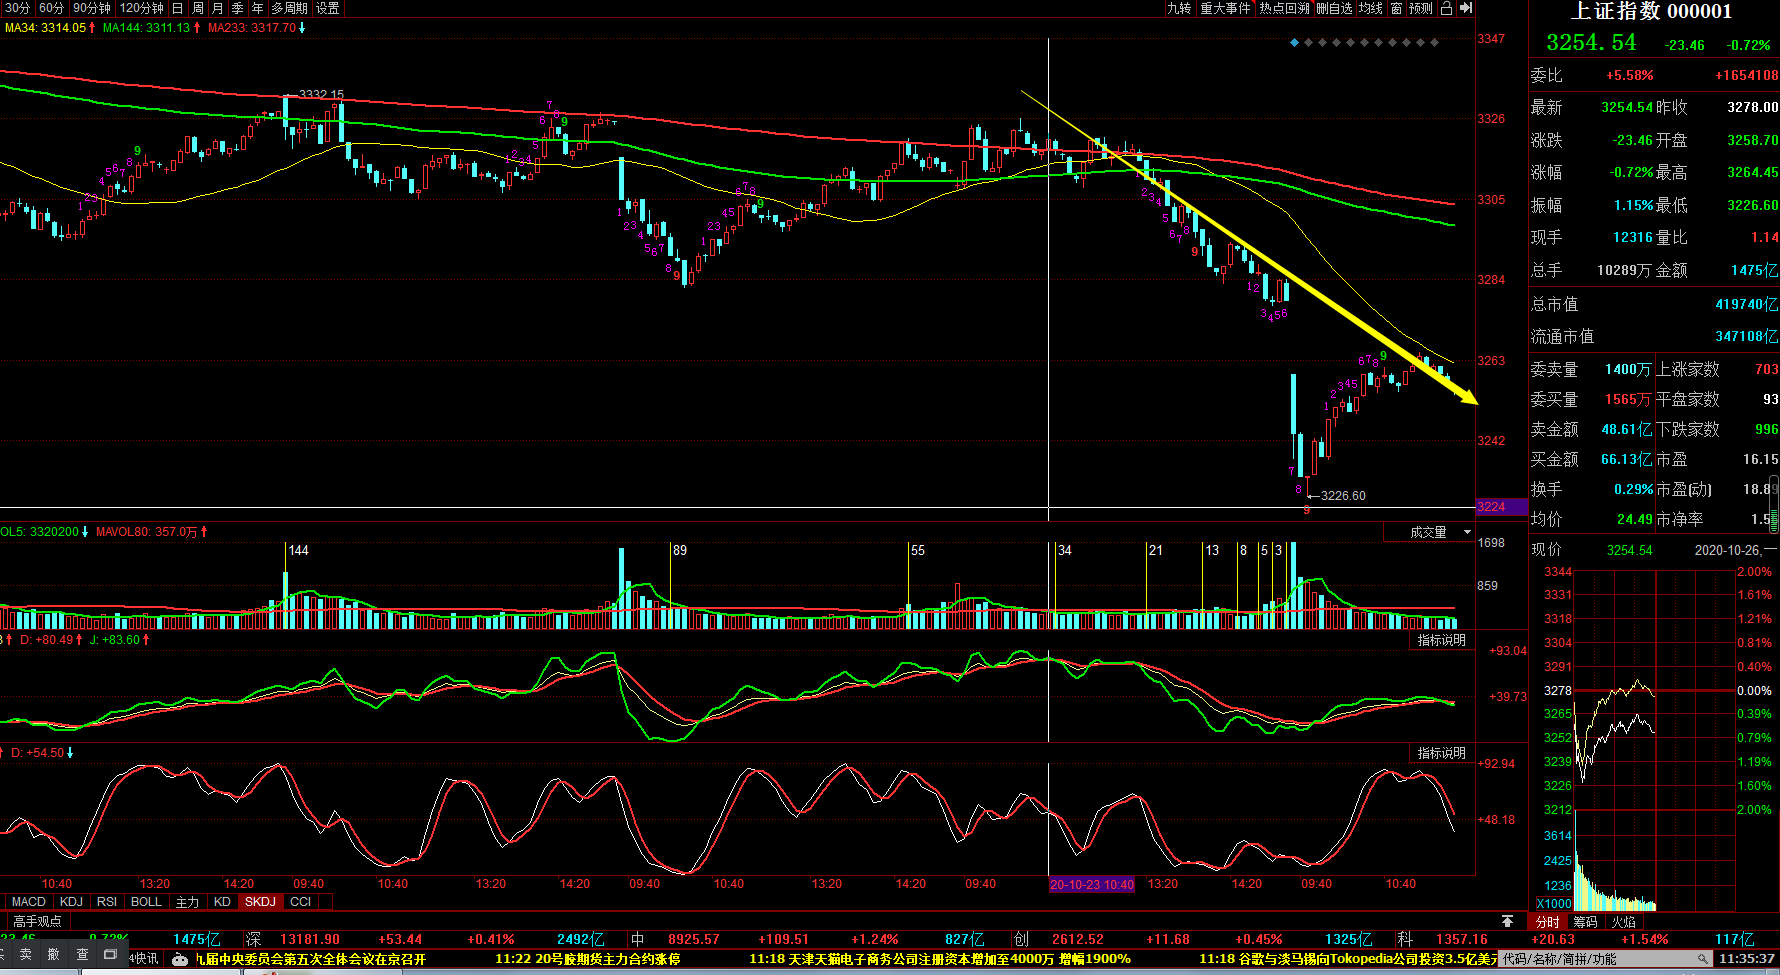Click the window icon in trade toolbar
Screen dimensions: 1780x975
point(110,955)
